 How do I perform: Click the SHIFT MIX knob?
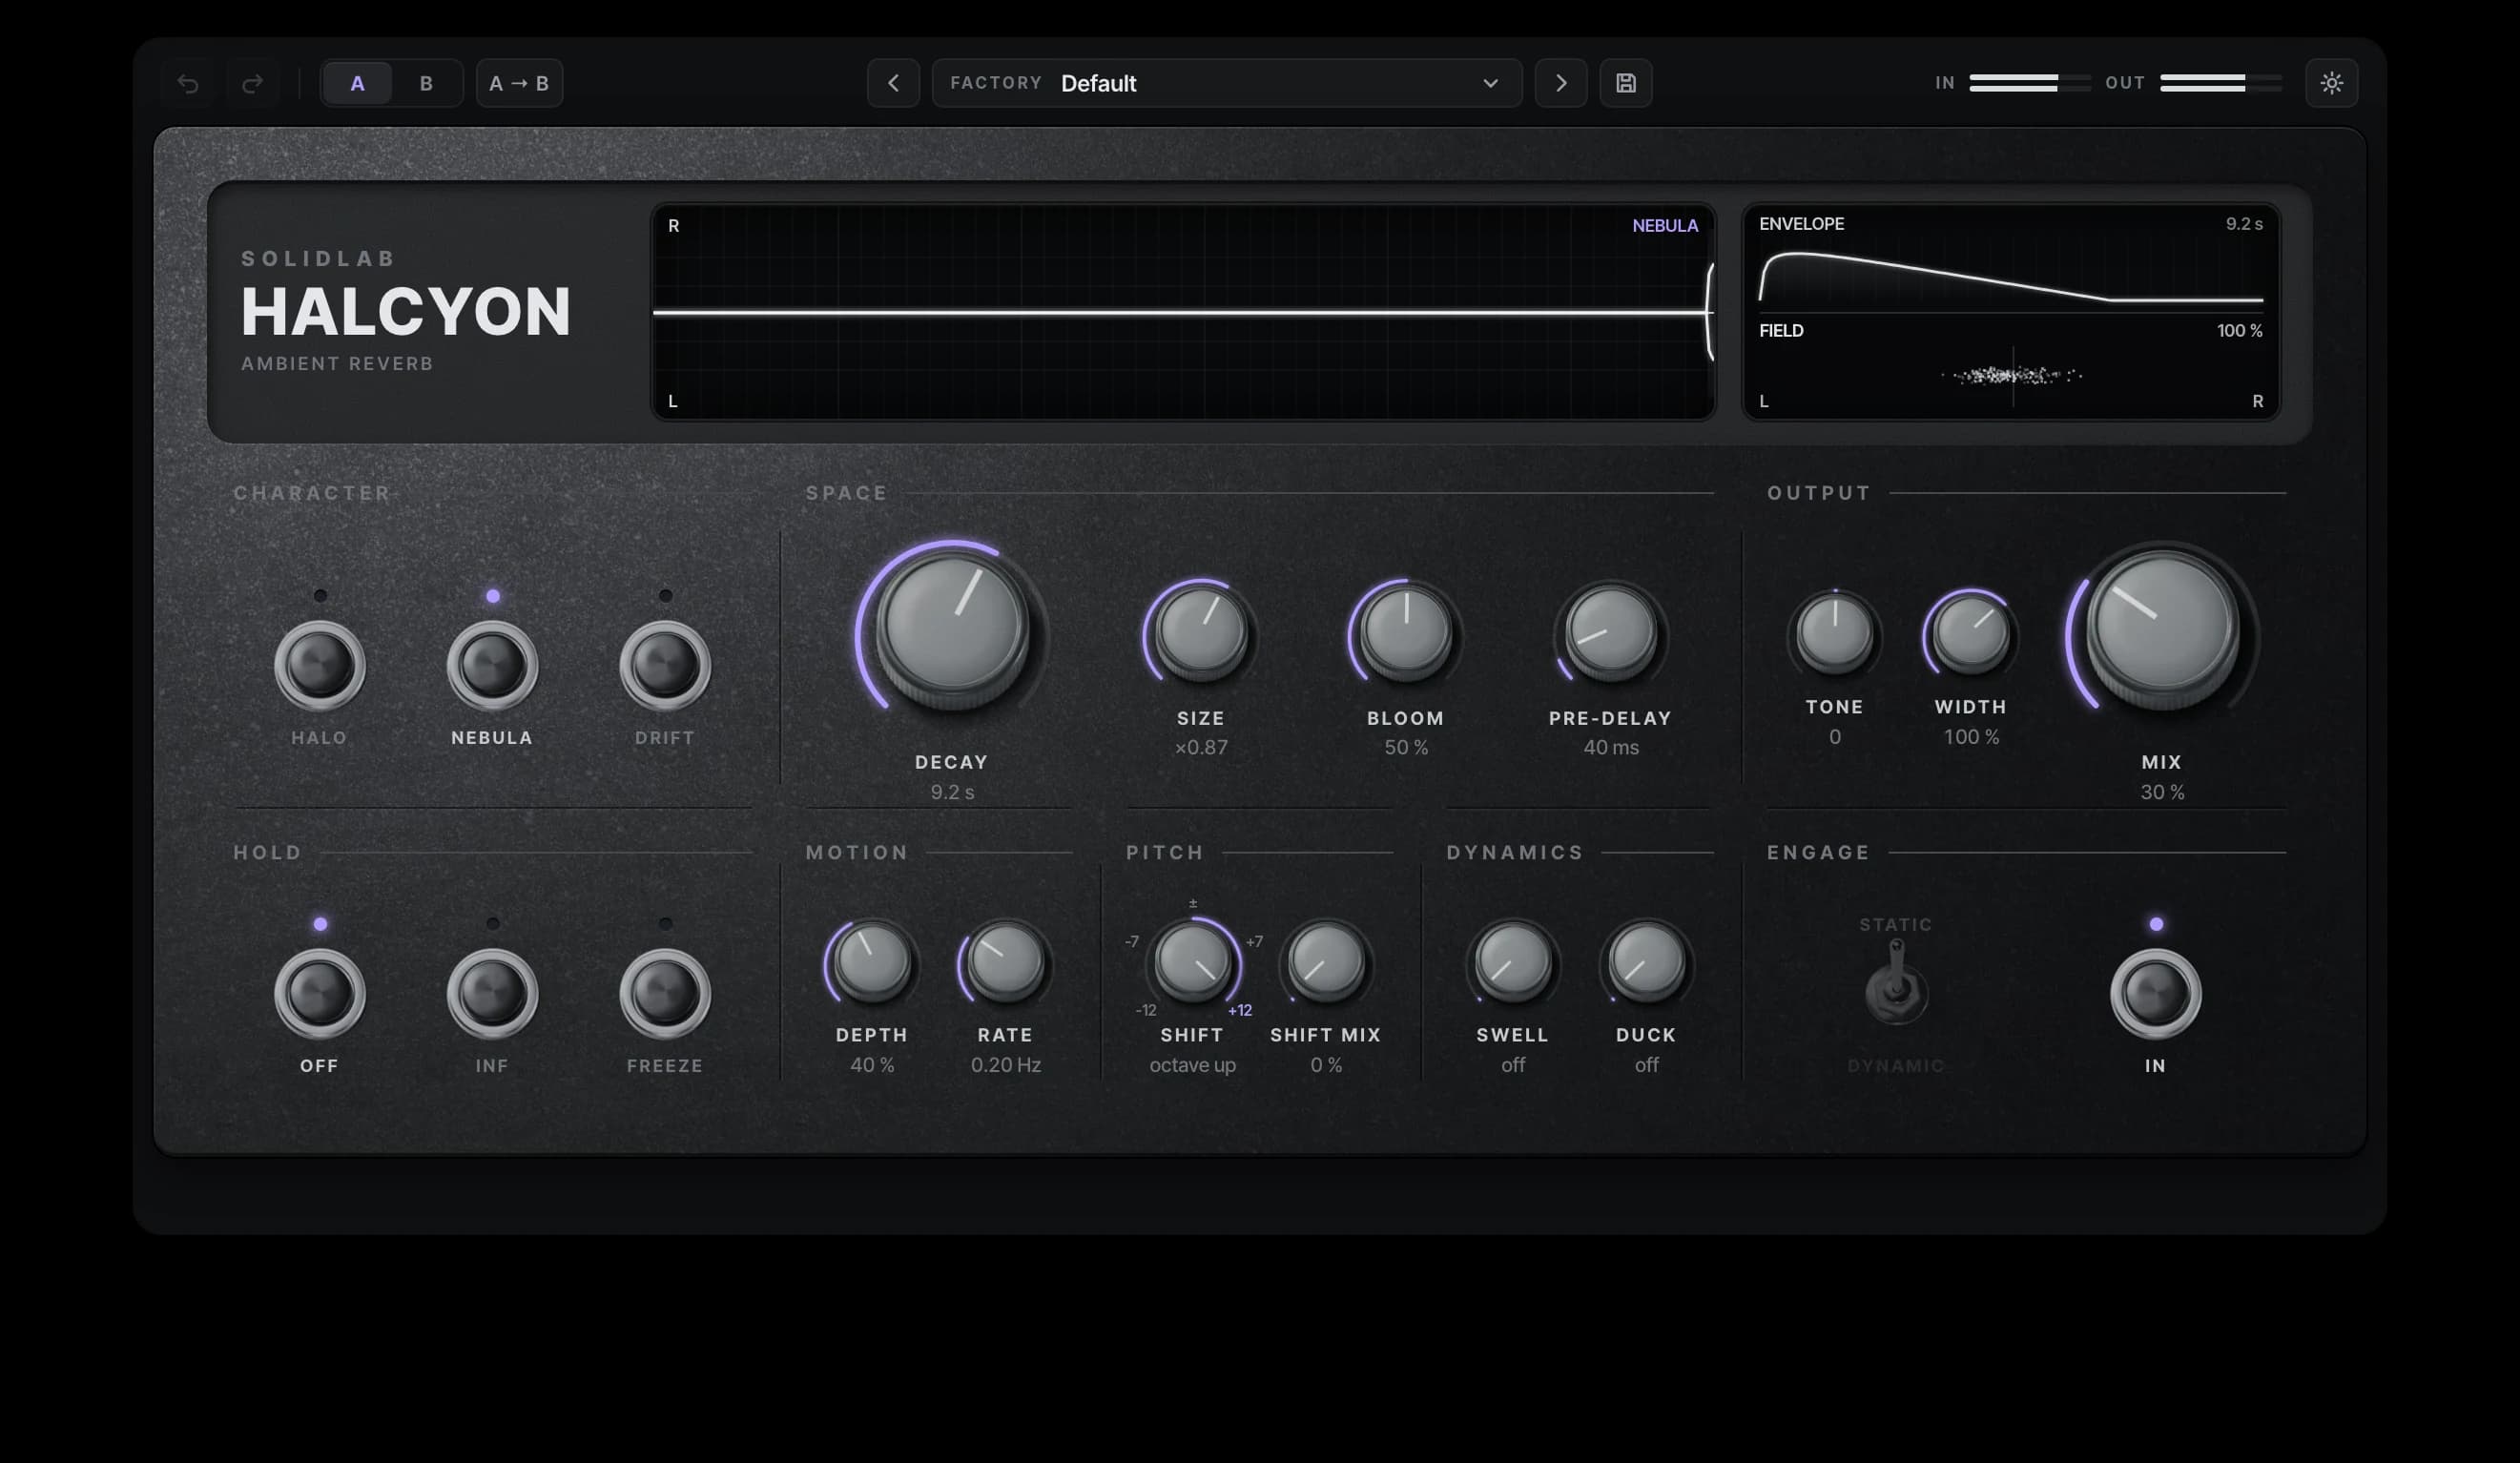click(x=1326, y=963)
